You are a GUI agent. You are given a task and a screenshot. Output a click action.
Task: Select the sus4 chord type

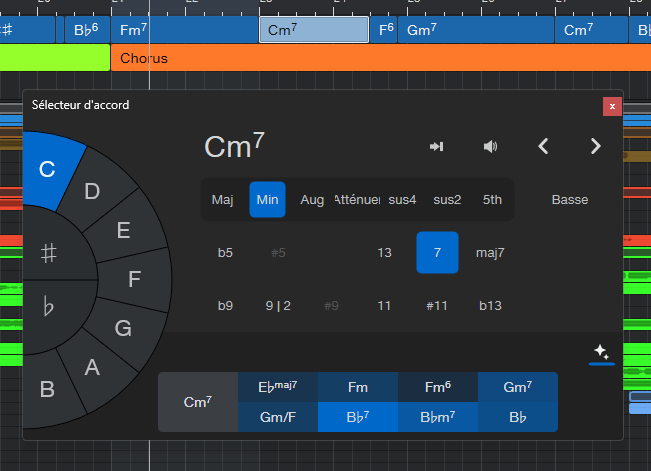[402, 200]
